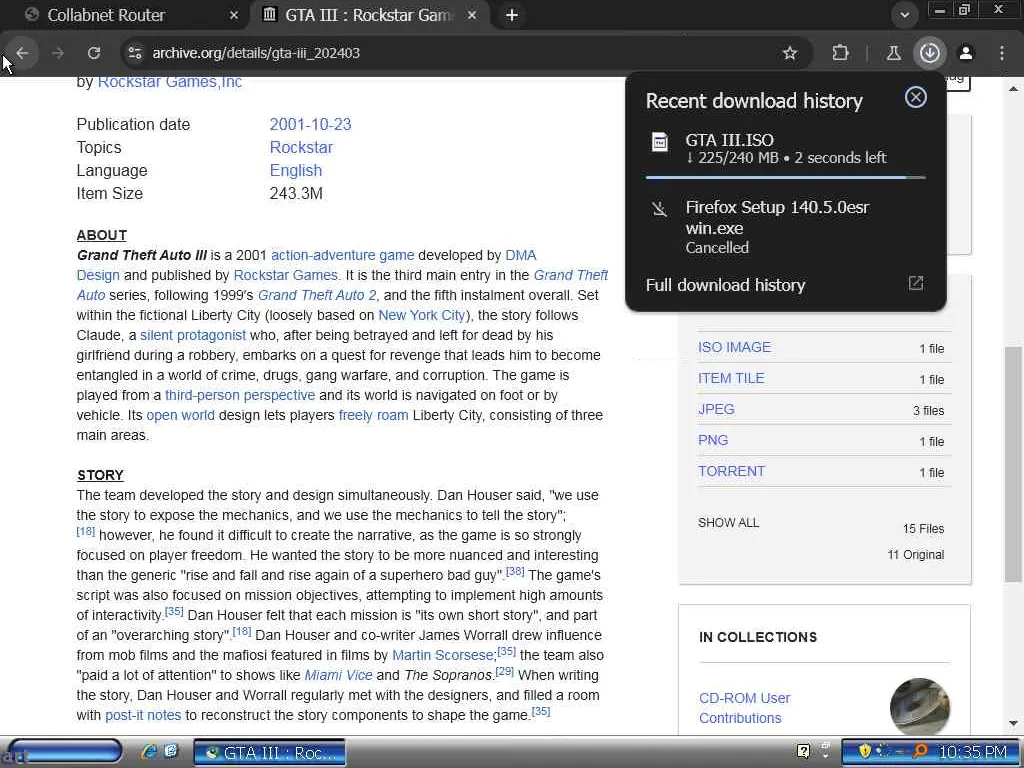The width and height of the screenshot is (1024, 768).
Task: Open the citation [29] reference link
Action: pos(504,671)
